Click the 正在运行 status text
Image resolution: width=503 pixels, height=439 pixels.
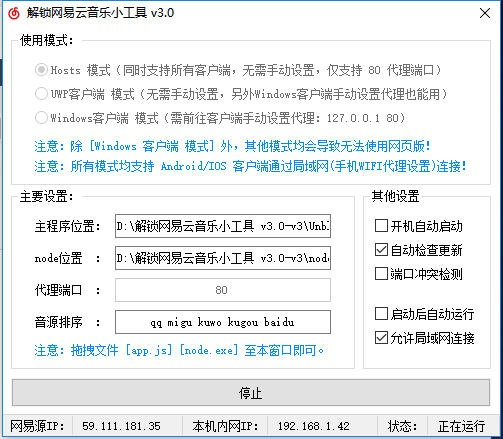point(461,426)
